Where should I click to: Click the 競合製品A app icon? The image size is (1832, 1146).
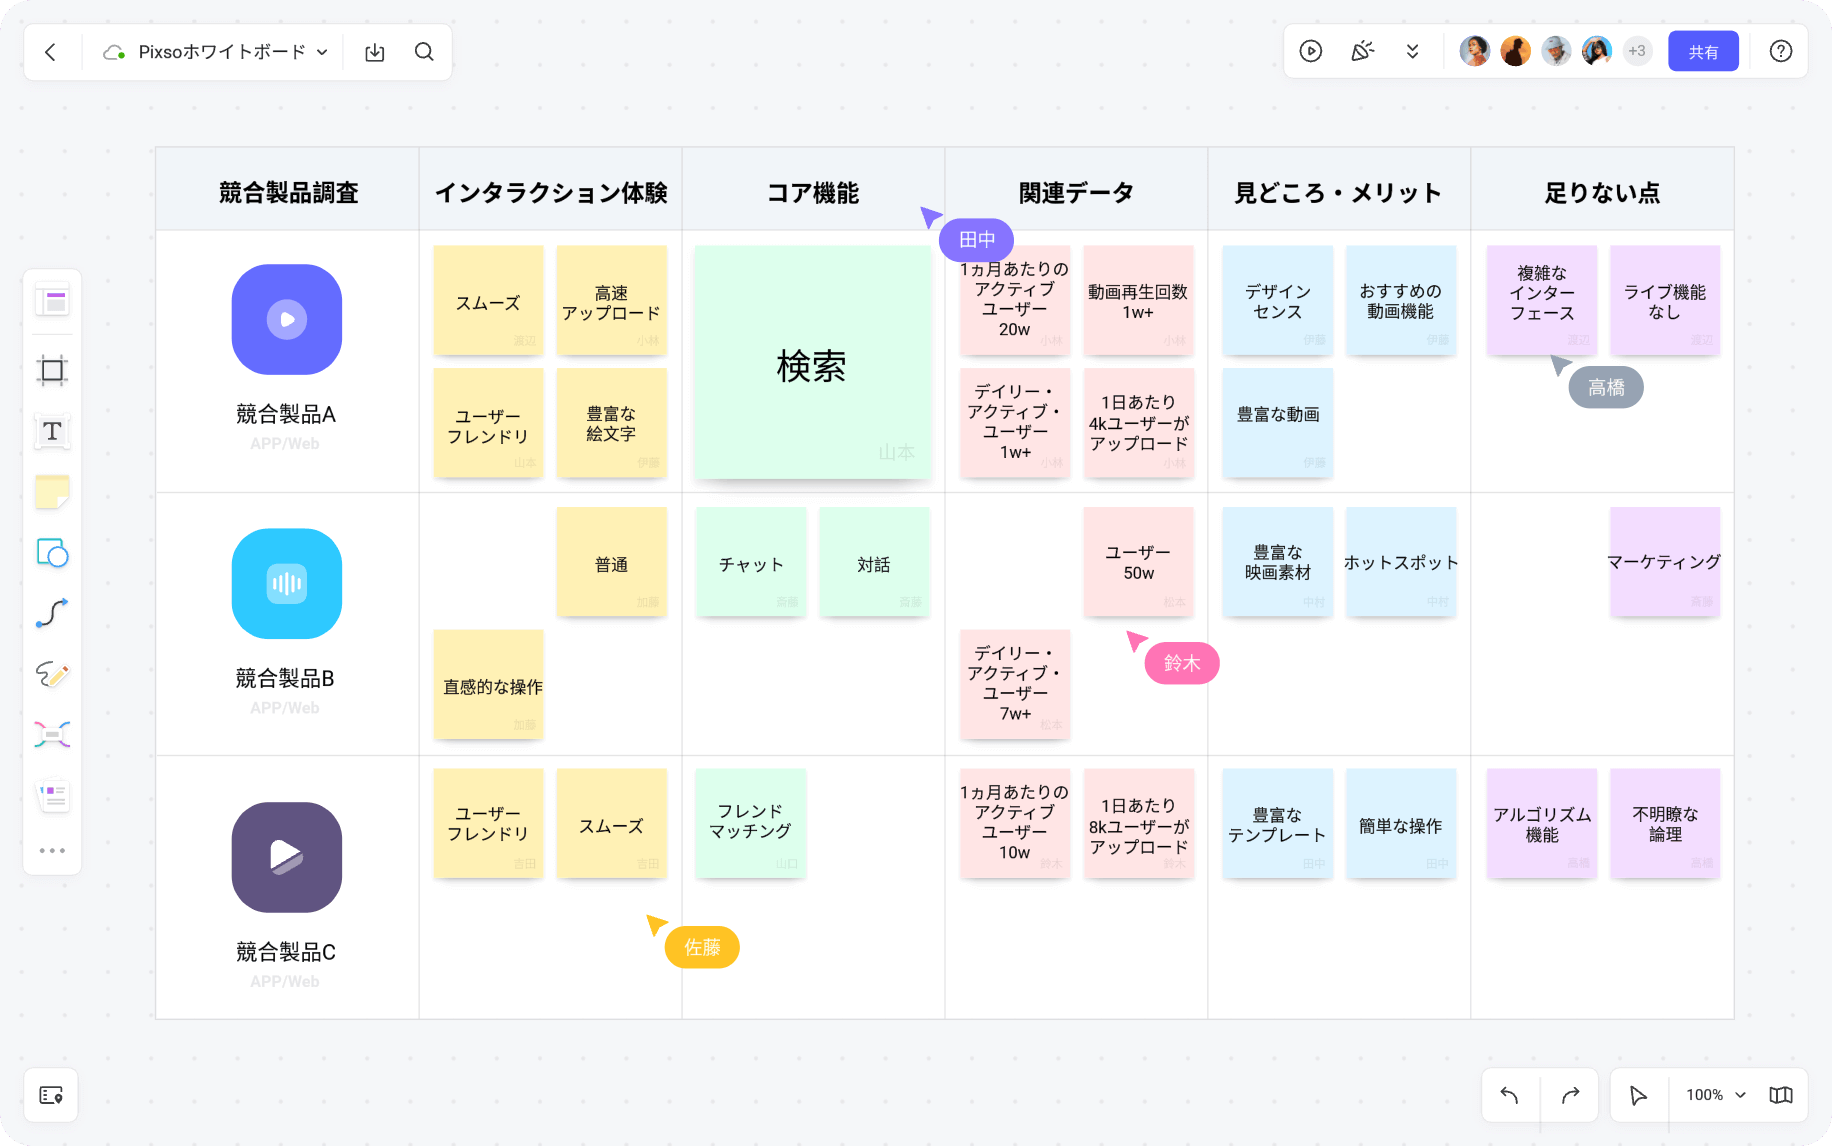pos(287,320)
